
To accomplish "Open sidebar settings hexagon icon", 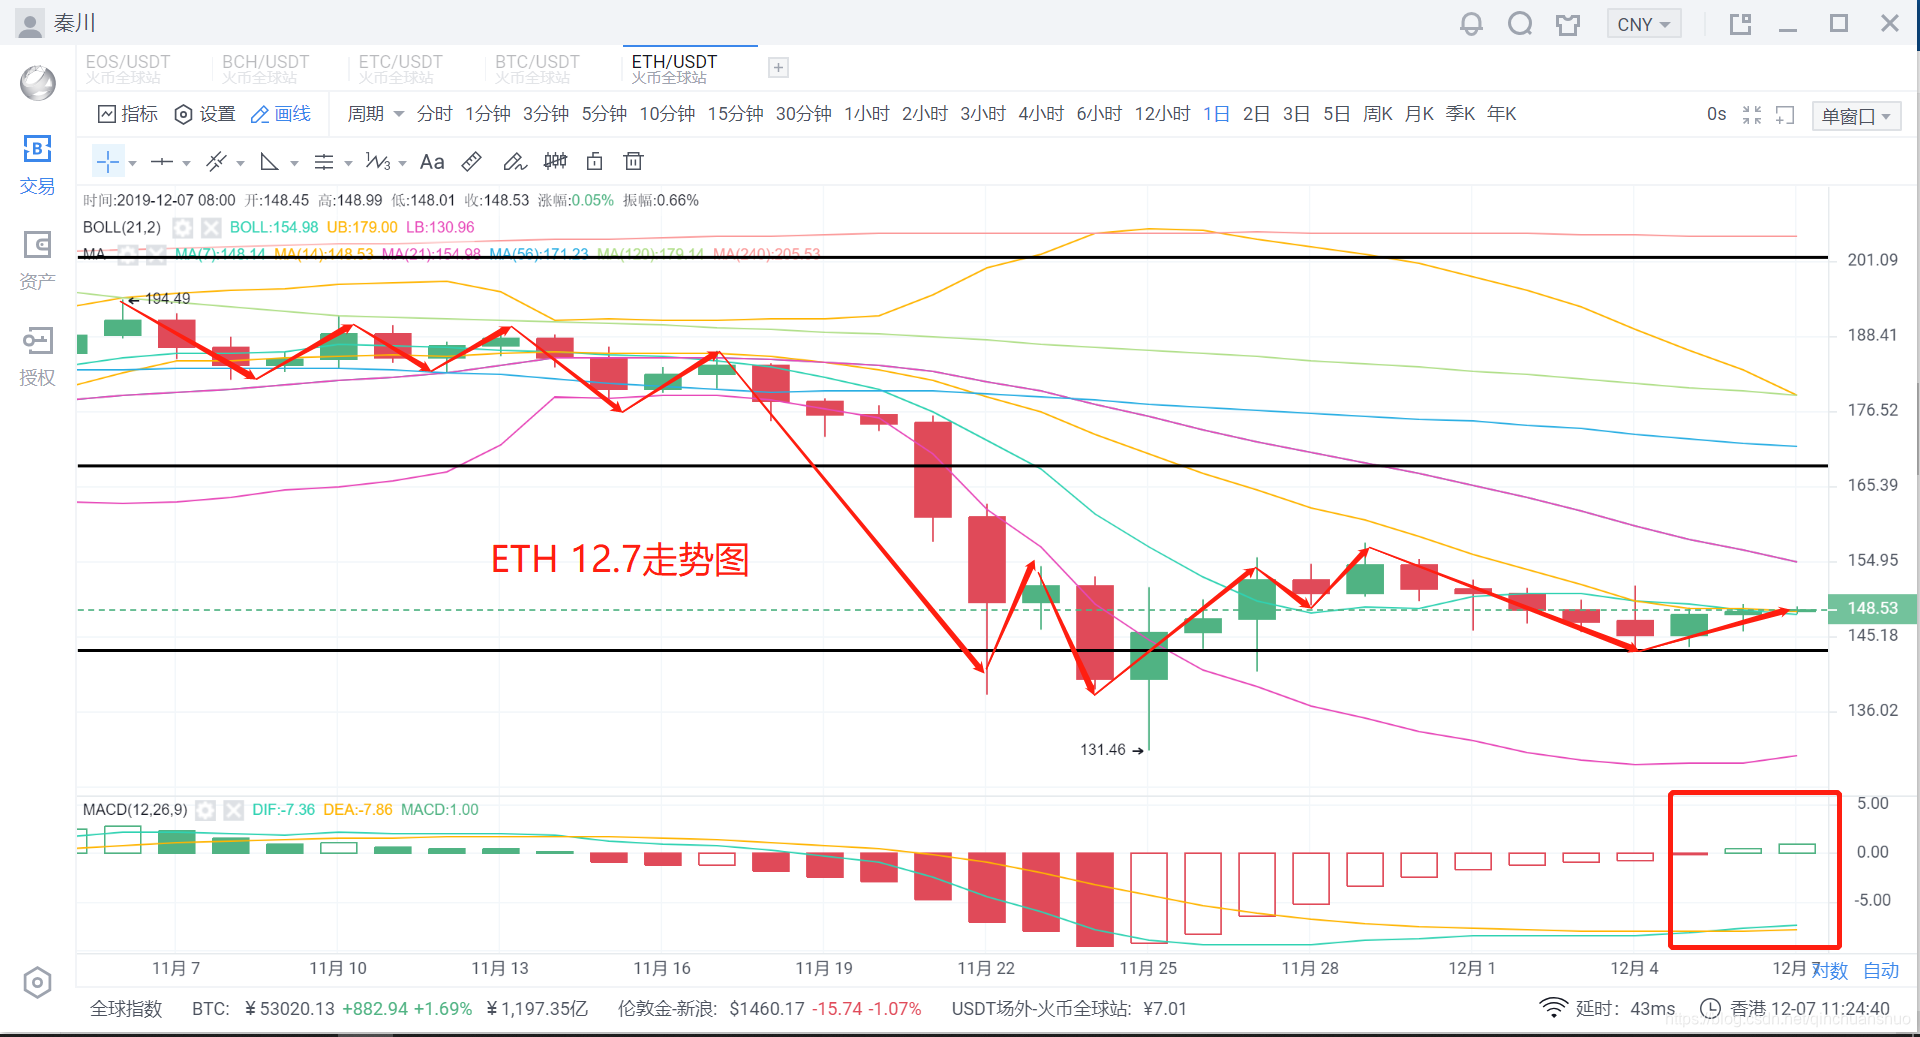I will (x=37, y=983).
